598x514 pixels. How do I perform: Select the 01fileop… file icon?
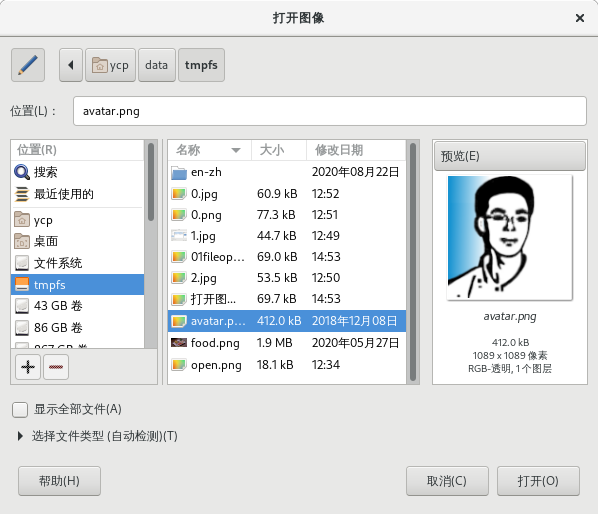178,257
